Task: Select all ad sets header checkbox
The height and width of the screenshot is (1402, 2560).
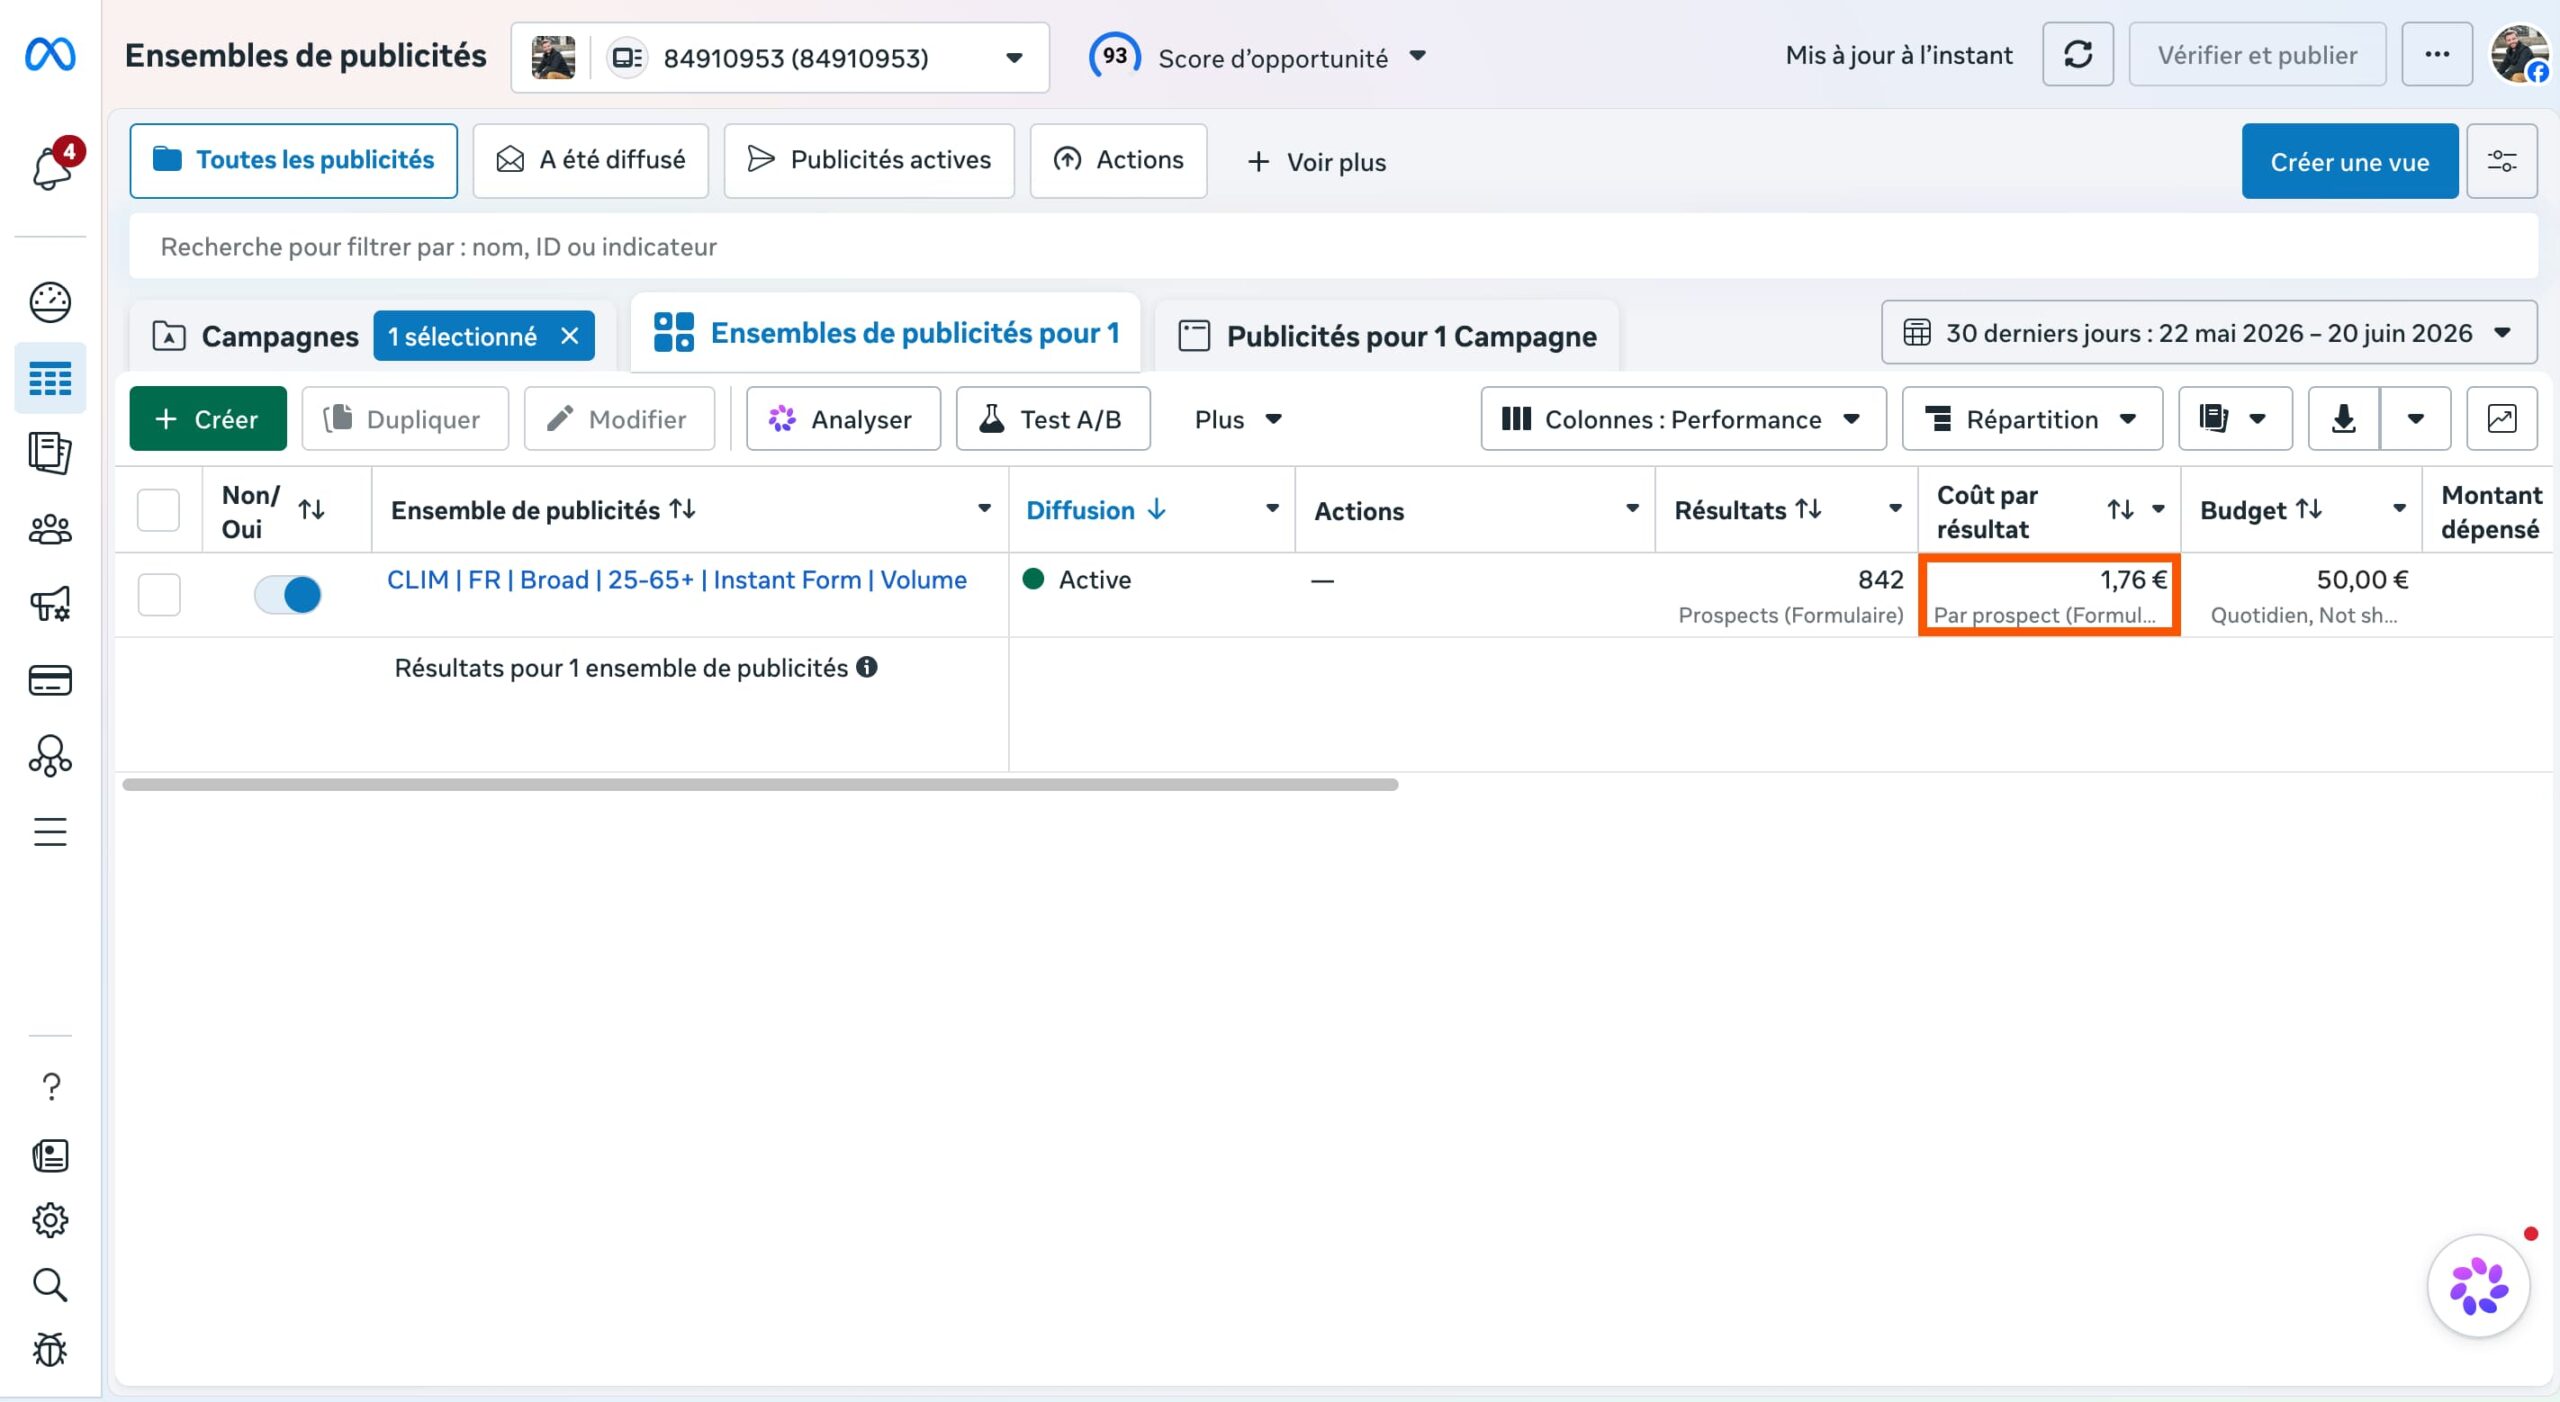Action: (158, 510)
